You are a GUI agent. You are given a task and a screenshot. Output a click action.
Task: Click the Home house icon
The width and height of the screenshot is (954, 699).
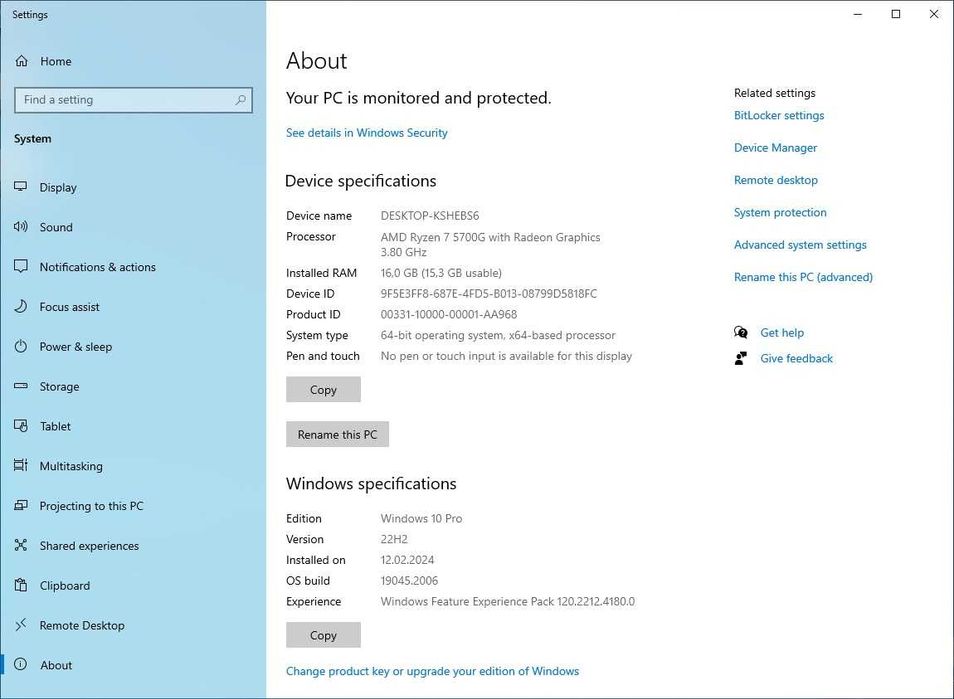tap(21, 61)
